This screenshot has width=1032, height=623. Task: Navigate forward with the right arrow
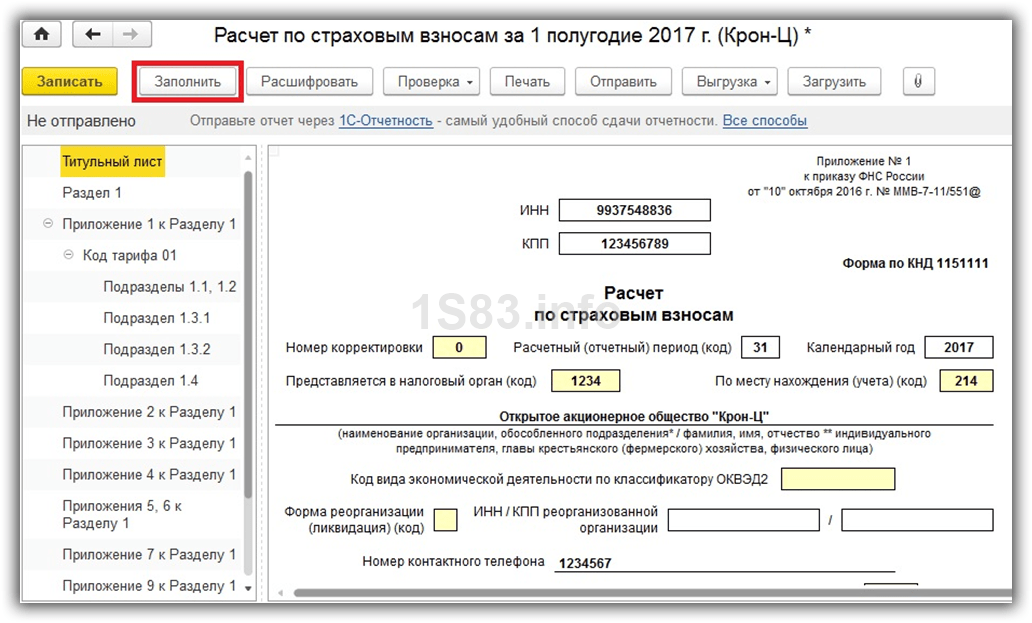pyautogui.click(x=132, y=34)
